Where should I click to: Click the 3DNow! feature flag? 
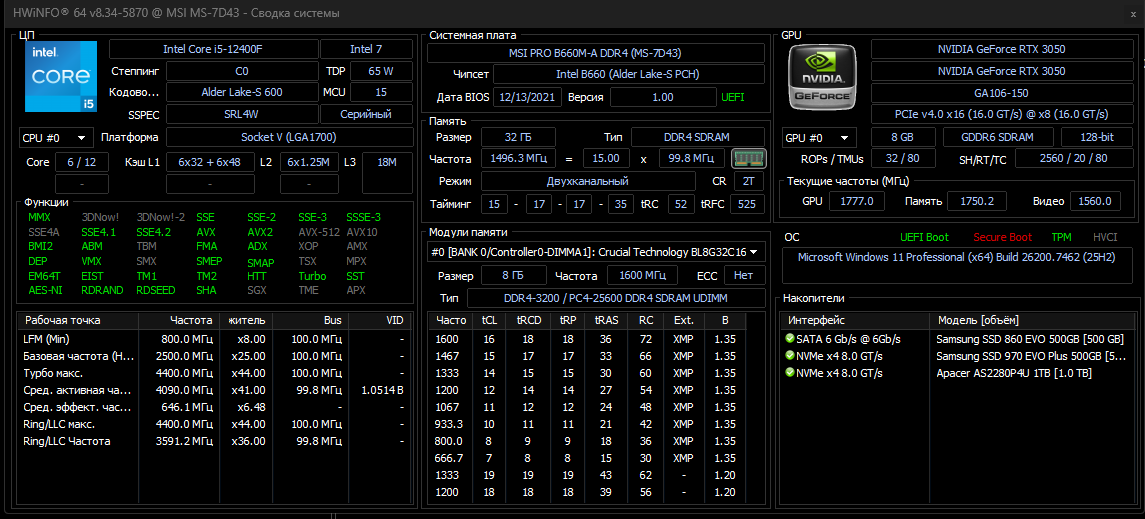99,217
